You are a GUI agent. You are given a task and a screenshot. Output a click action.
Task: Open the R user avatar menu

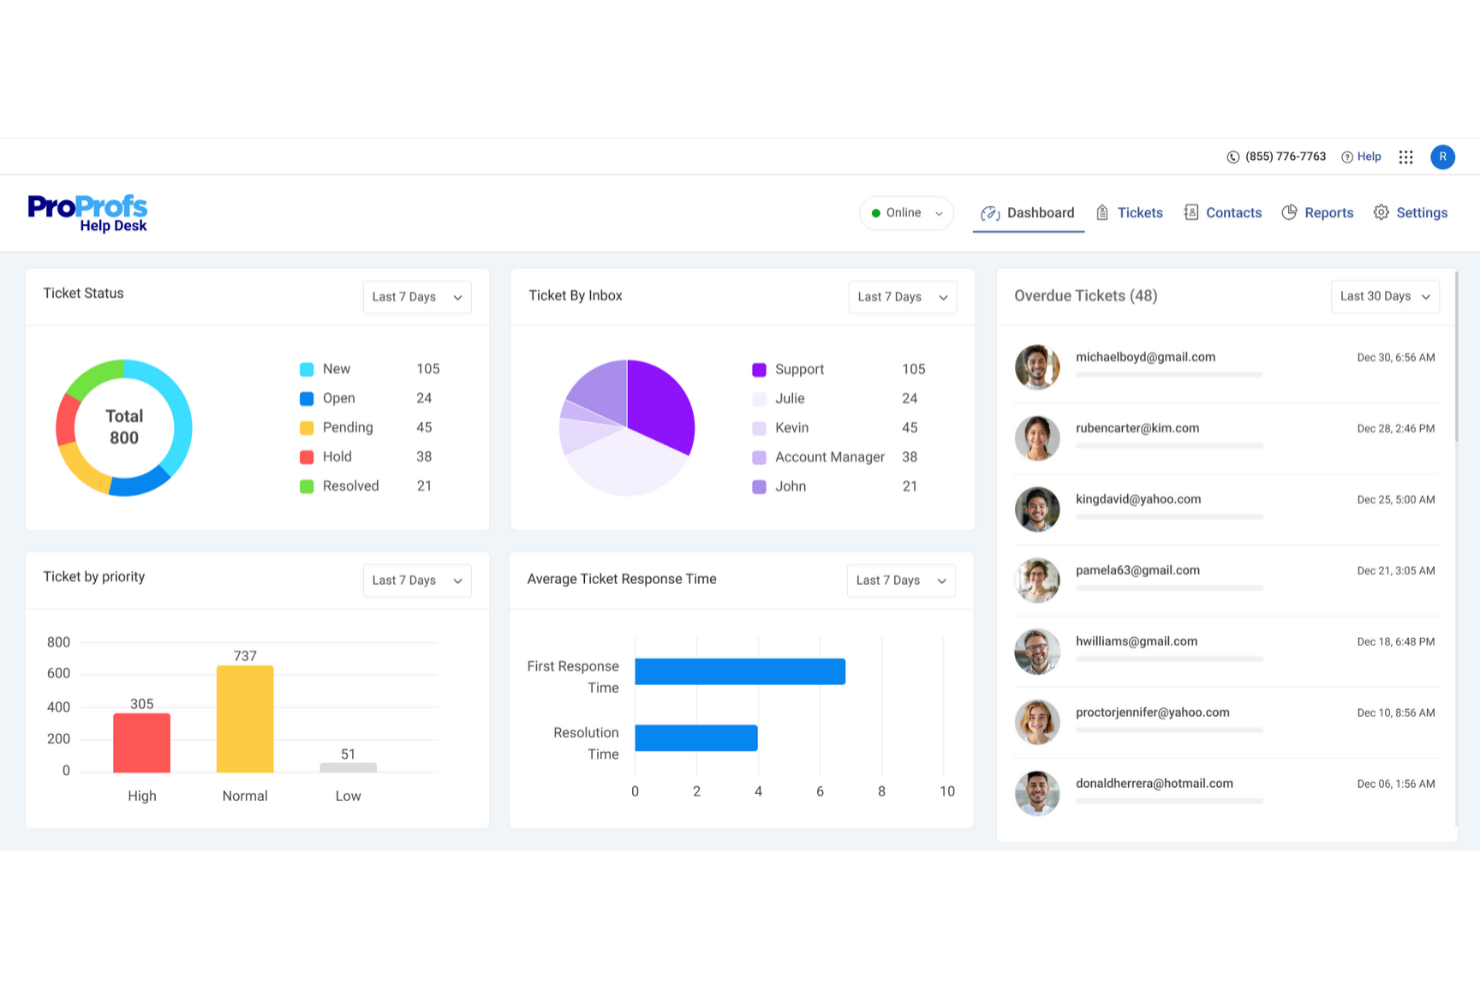tap(1442, 157)
